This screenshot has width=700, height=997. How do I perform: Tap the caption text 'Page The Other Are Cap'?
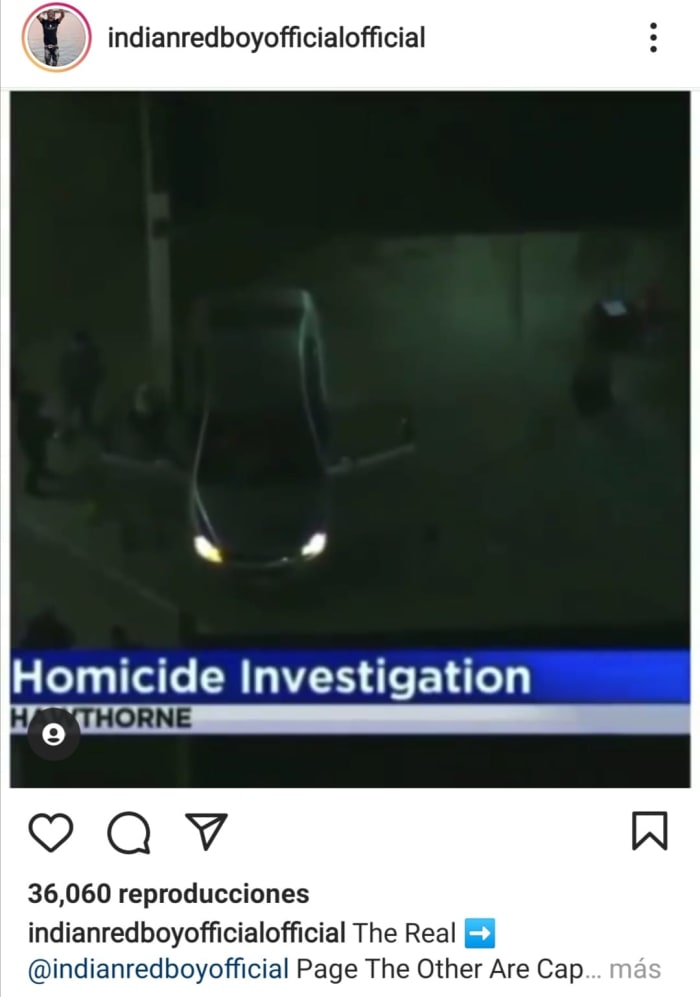pyautogui.click(x=439, y=970)
